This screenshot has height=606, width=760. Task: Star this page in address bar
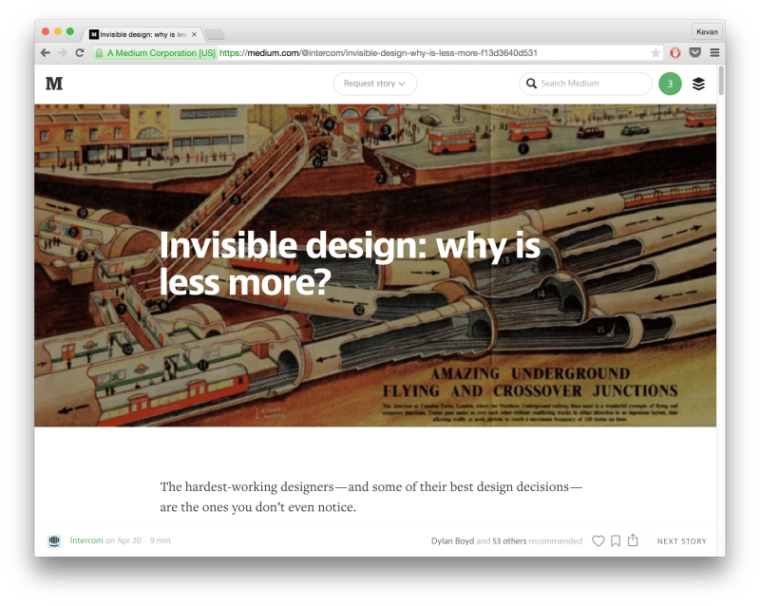point(656,53)
